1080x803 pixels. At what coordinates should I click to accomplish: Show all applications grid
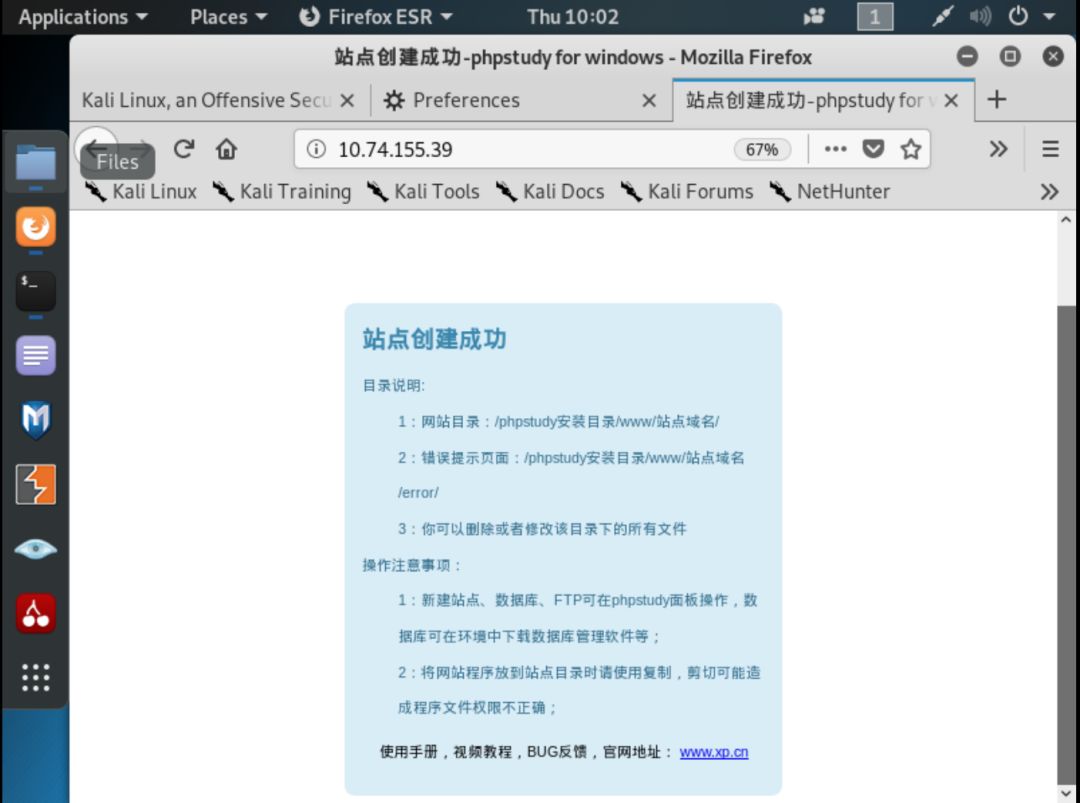(35, 678)
